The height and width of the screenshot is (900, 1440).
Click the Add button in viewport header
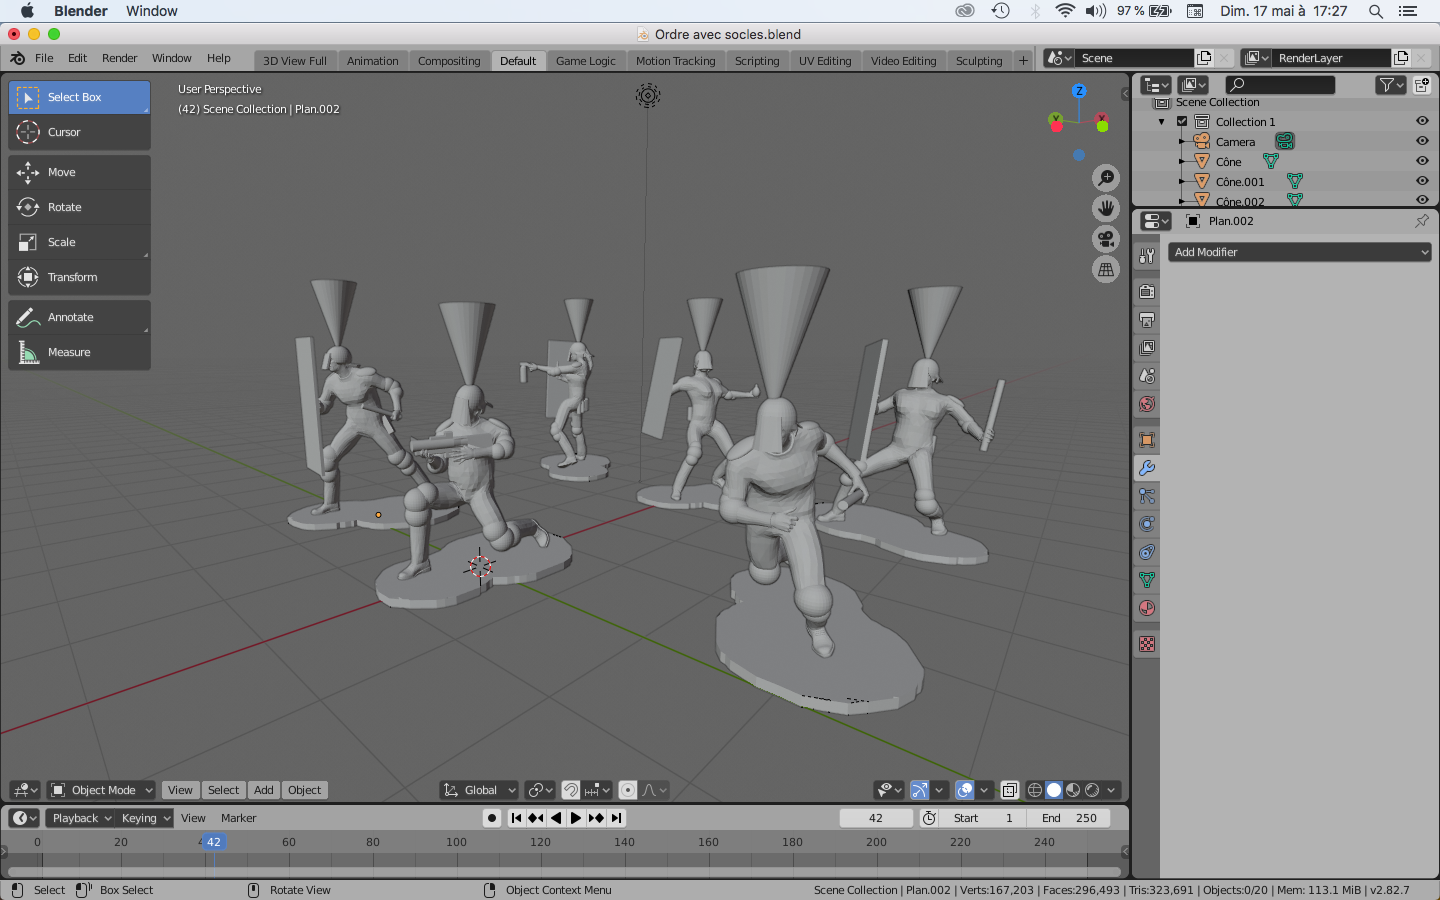coord(264,790)
